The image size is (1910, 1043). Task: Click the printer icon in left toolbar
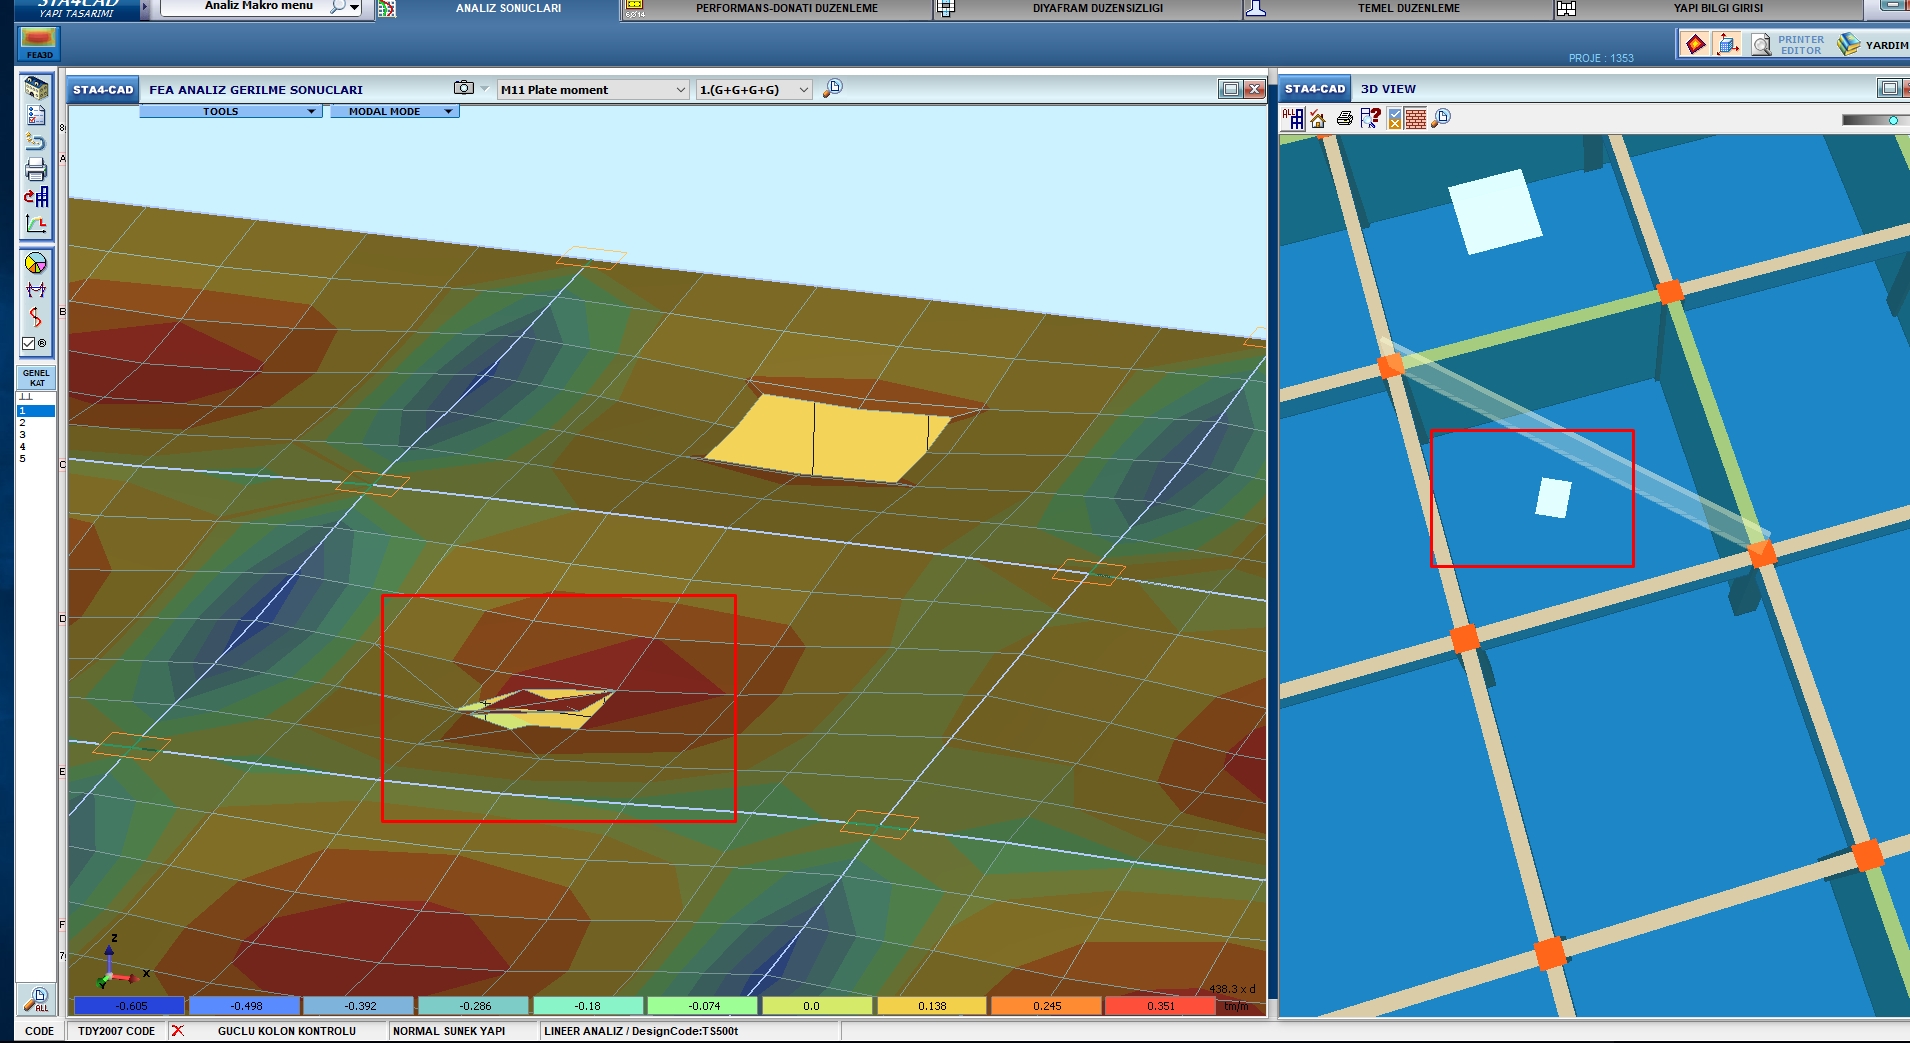click(36, 169)
